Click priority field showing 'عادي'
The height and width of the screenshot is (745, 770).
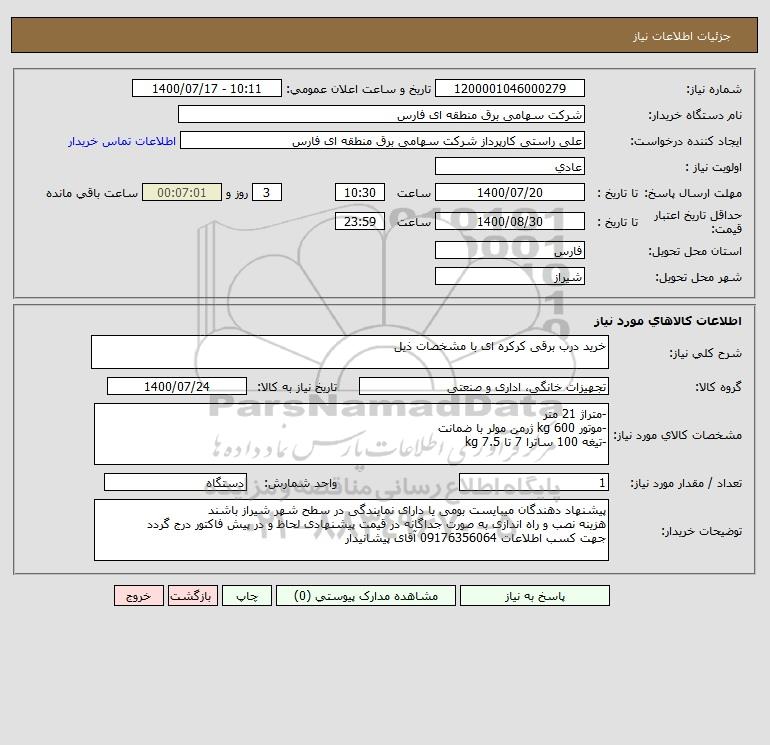pos(510,166)
